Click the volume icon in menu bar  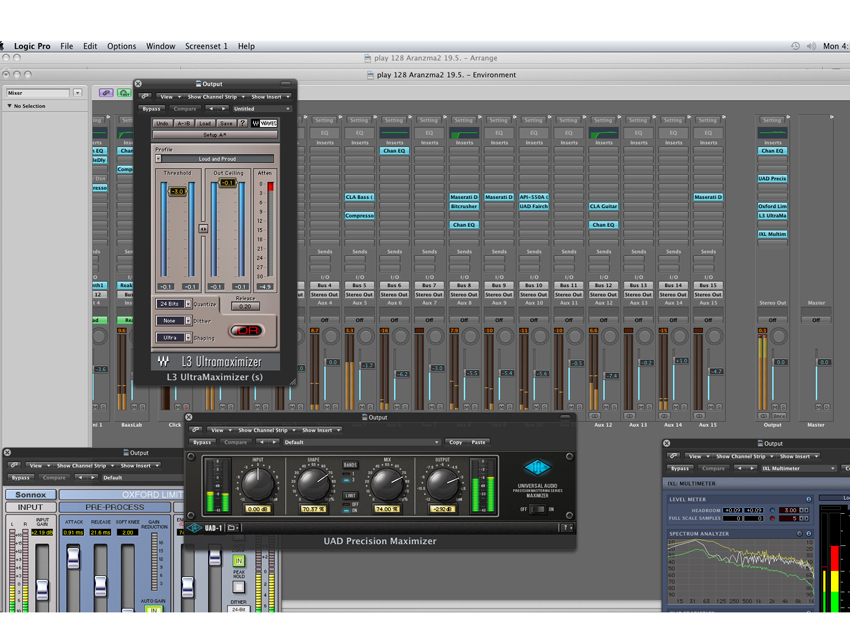[x=811, y=46]
